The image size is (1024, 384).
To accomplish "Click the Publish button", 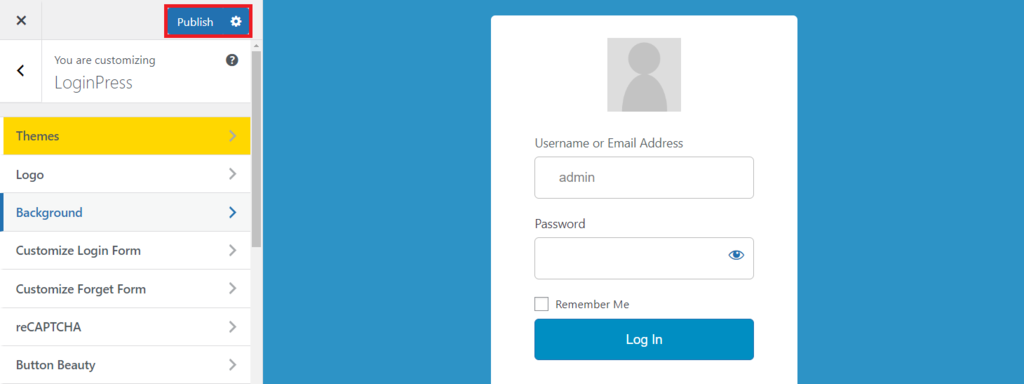I will click(195, 22).
